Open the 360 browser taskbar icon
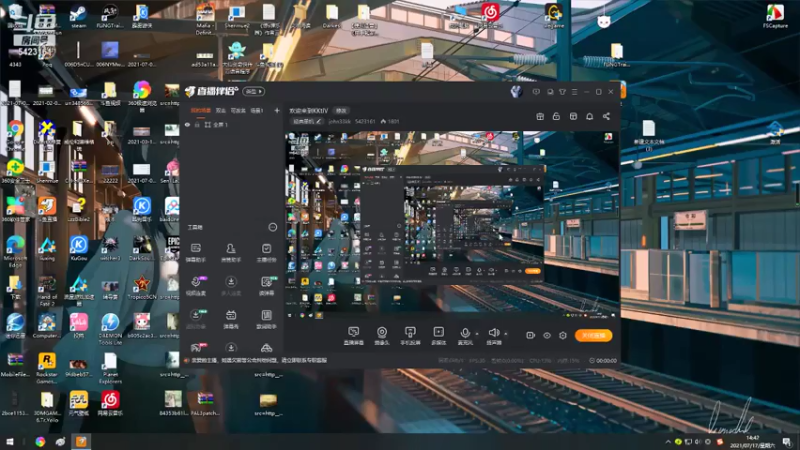 tap(40, 441)
